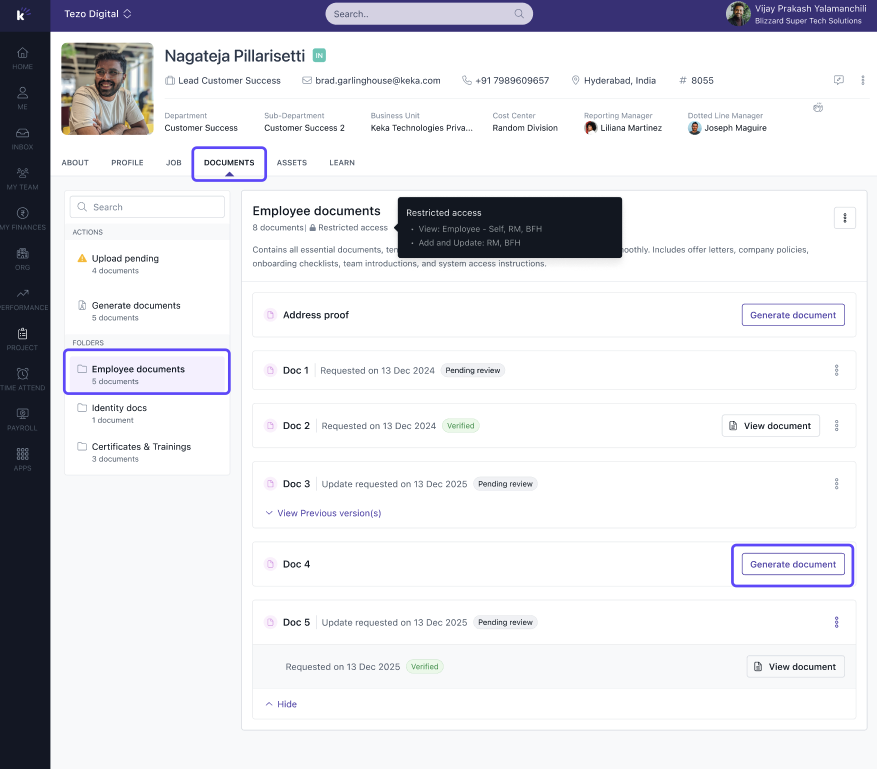
Task: Open Doc 1 three-dot options menu
Action: 836,370
